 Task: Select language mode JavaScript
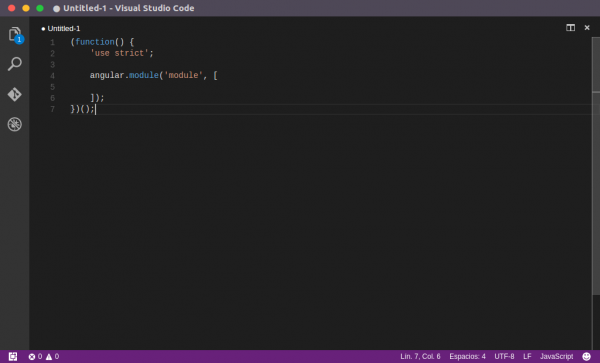coord(556,356)
